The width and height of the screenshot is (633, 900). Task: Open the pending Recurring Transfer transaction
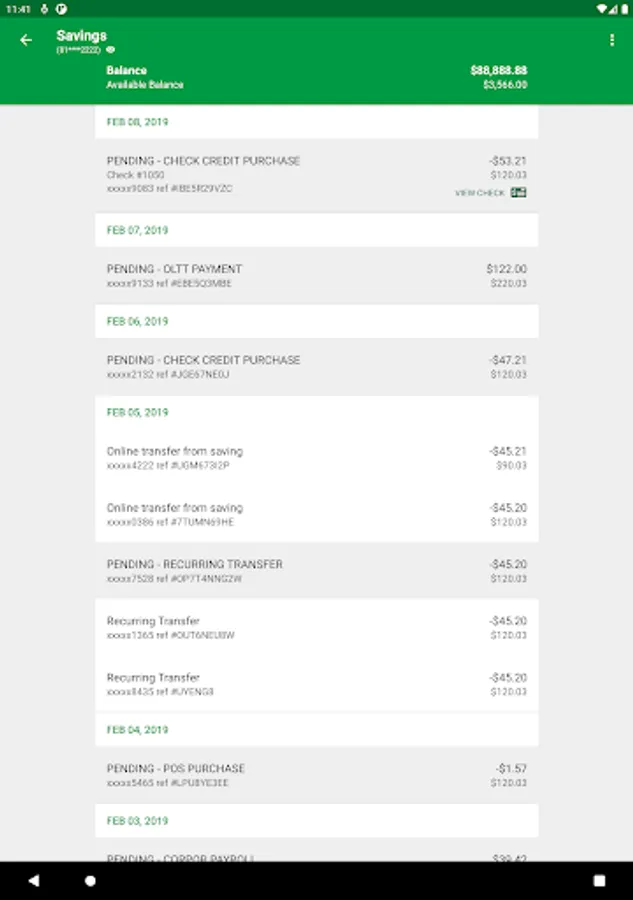[x=316, y=571]
